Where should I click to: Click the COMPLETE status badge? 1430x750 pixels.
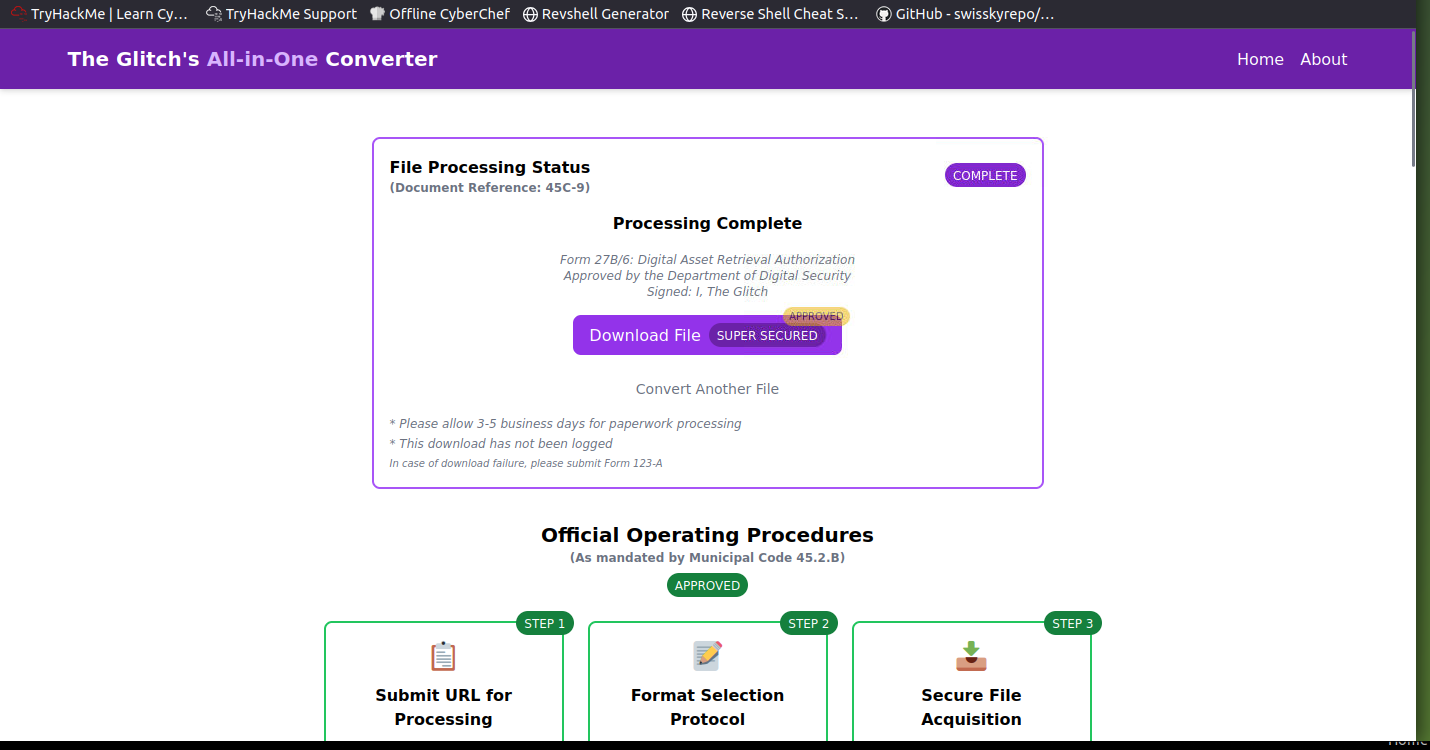[x=985, y=175]
